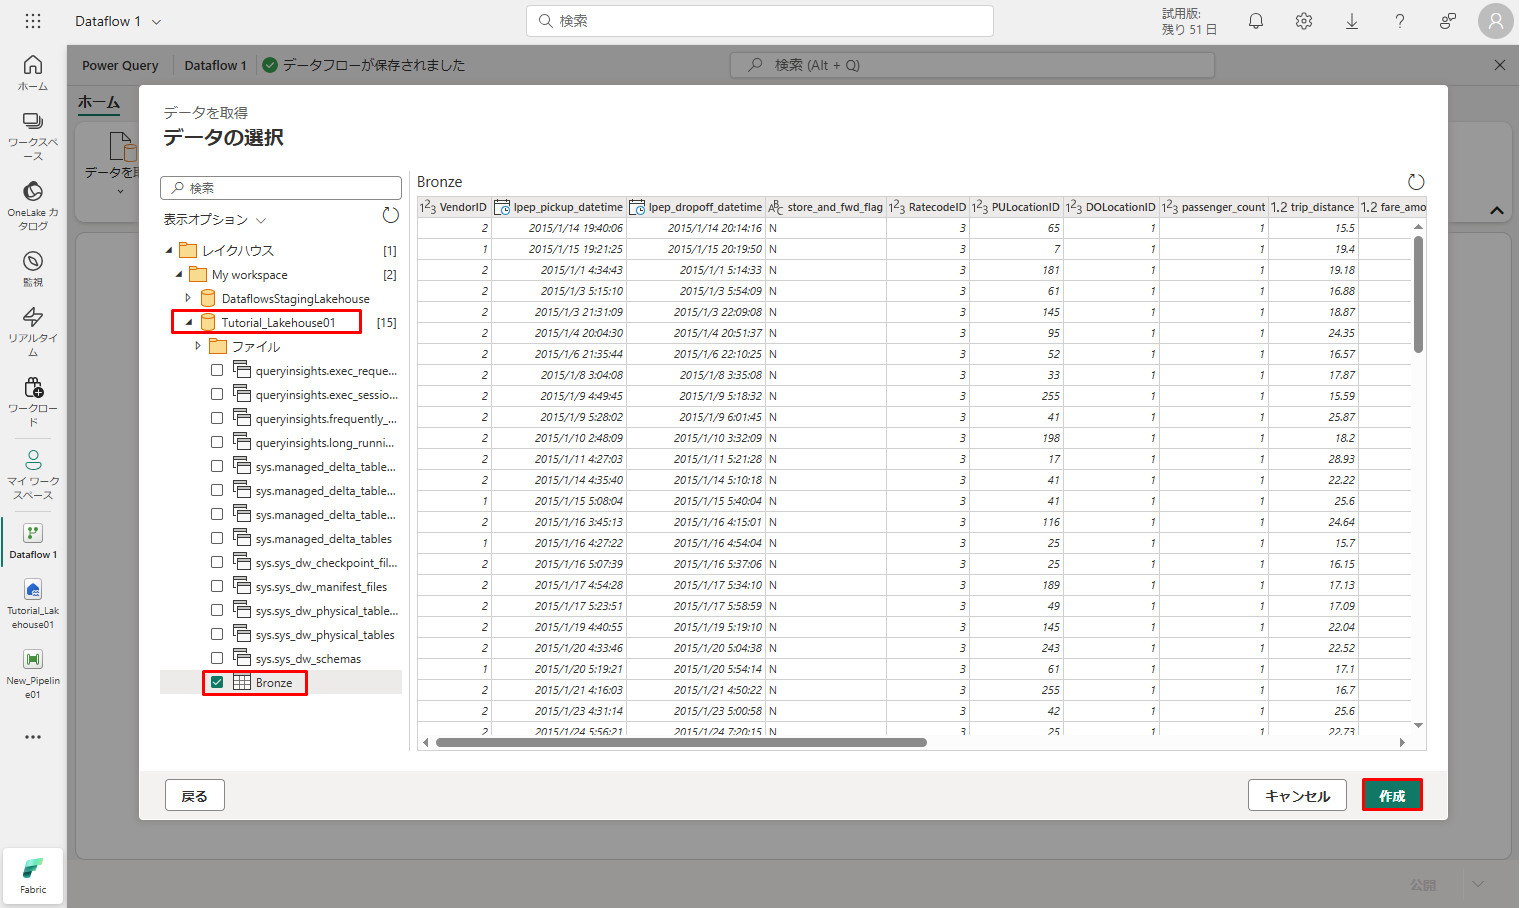Open the Workloads icon in sidebar

coord(33,400)
